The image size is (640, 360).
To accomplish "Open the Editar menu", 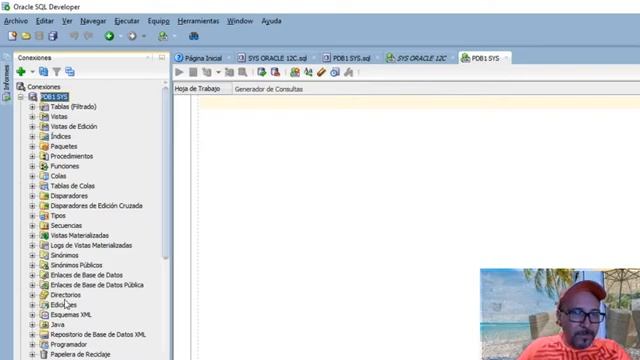I will click(x=44, y=21).
